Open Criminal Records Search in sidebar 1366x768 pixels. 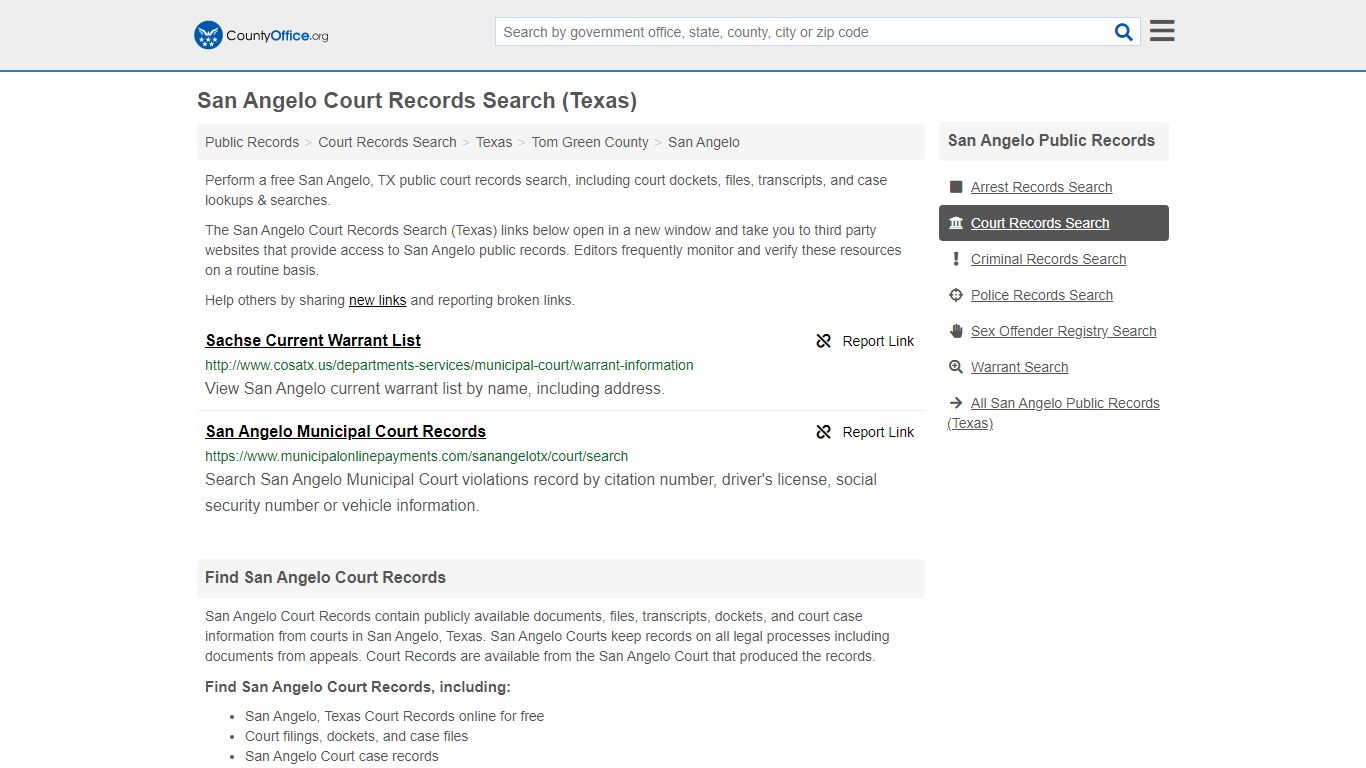coord(1048,259)
